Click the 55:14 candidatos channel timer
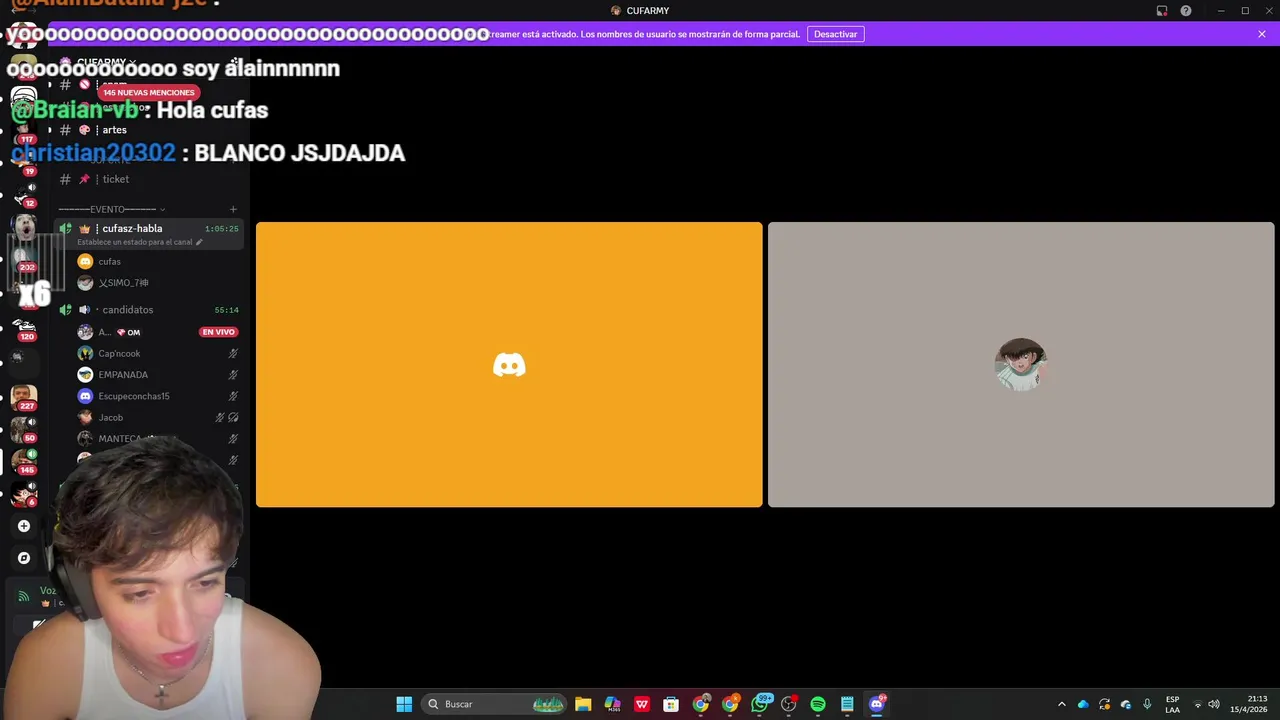Screen dimensions: 1280x720 tap(226, 310)
